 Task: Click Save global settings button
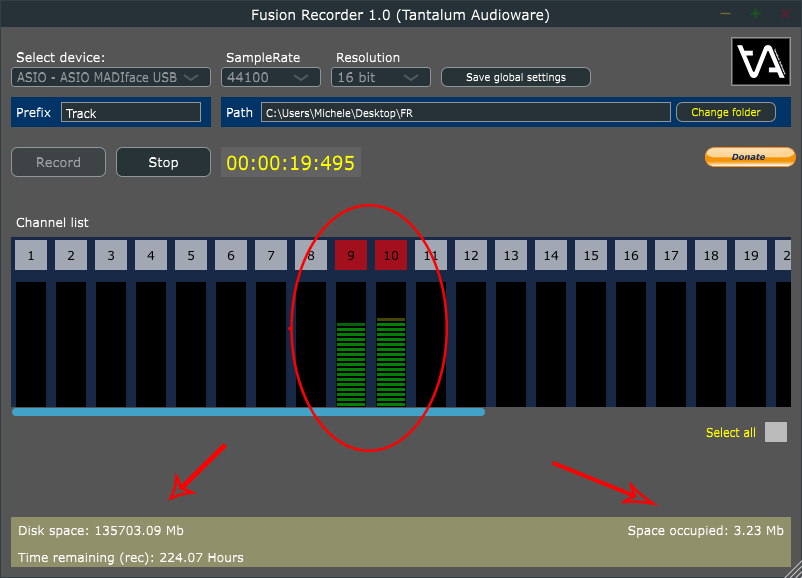pyautogui.click(x=516, y=77)
